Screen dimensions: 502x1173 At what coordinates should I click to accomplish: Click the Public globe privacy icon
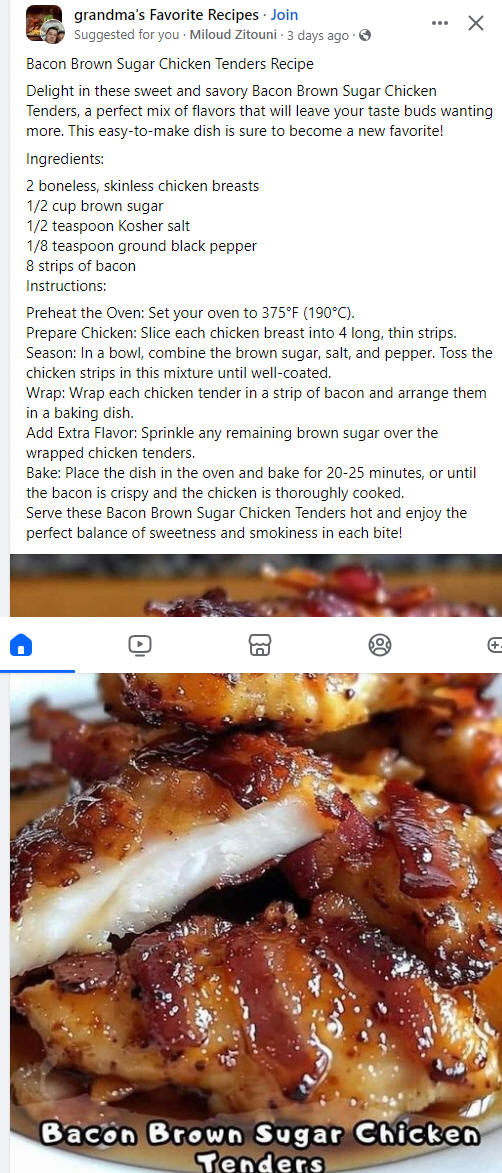click(x=365, y=35)
